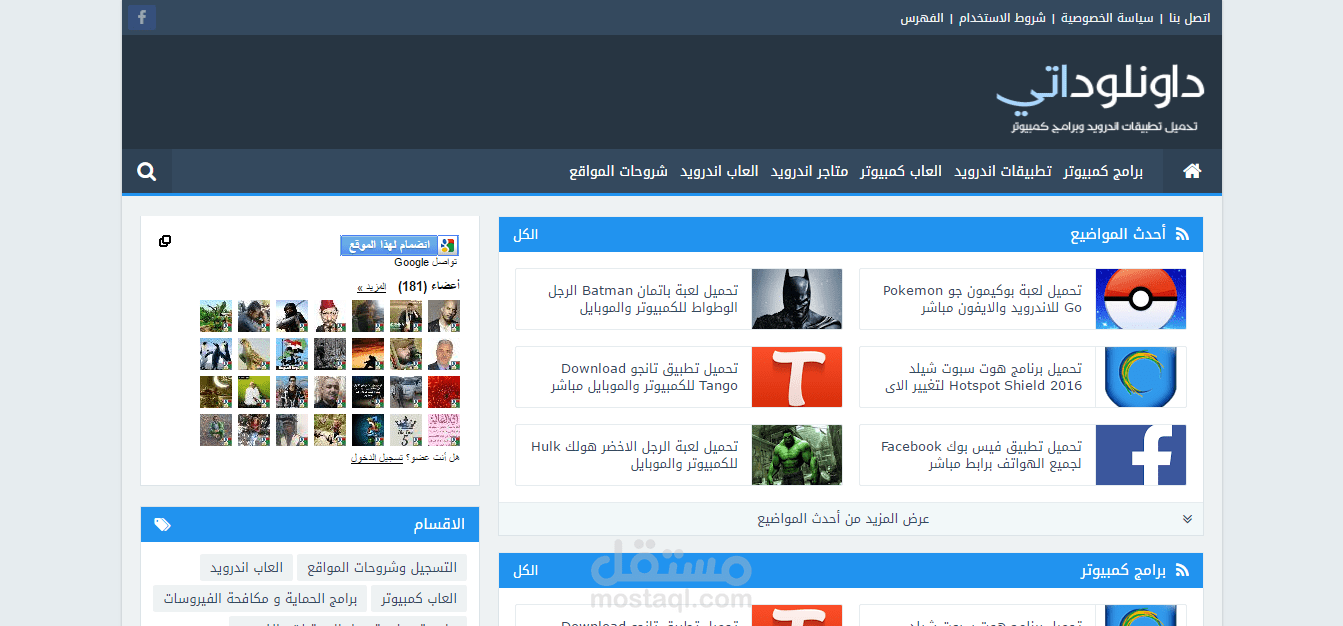Click first member avatar in top row
Viewport: 1343px width, 626px height.
click(x=444, y=316)
